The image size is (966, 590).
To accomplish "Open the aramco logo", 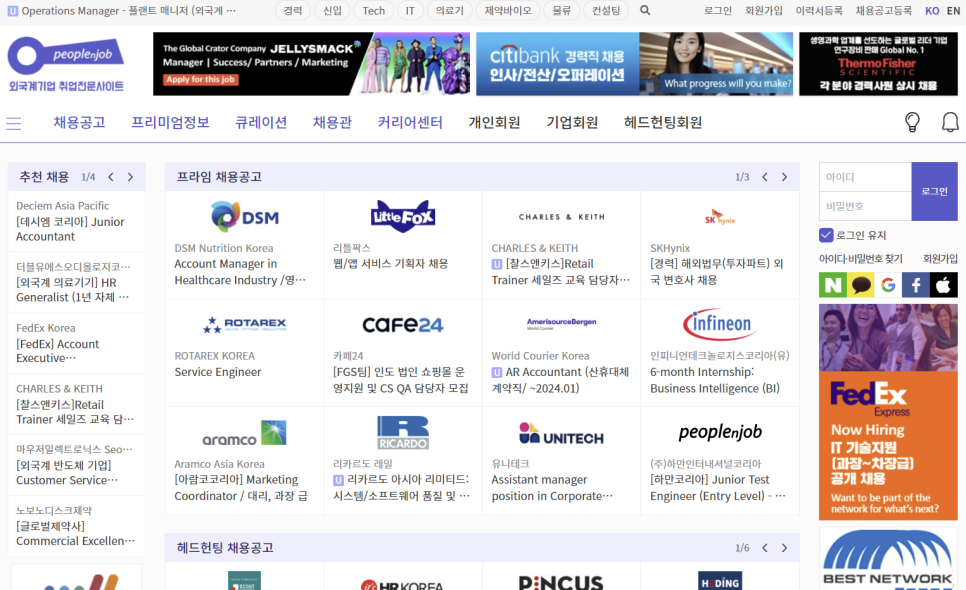I will point(245,433).
